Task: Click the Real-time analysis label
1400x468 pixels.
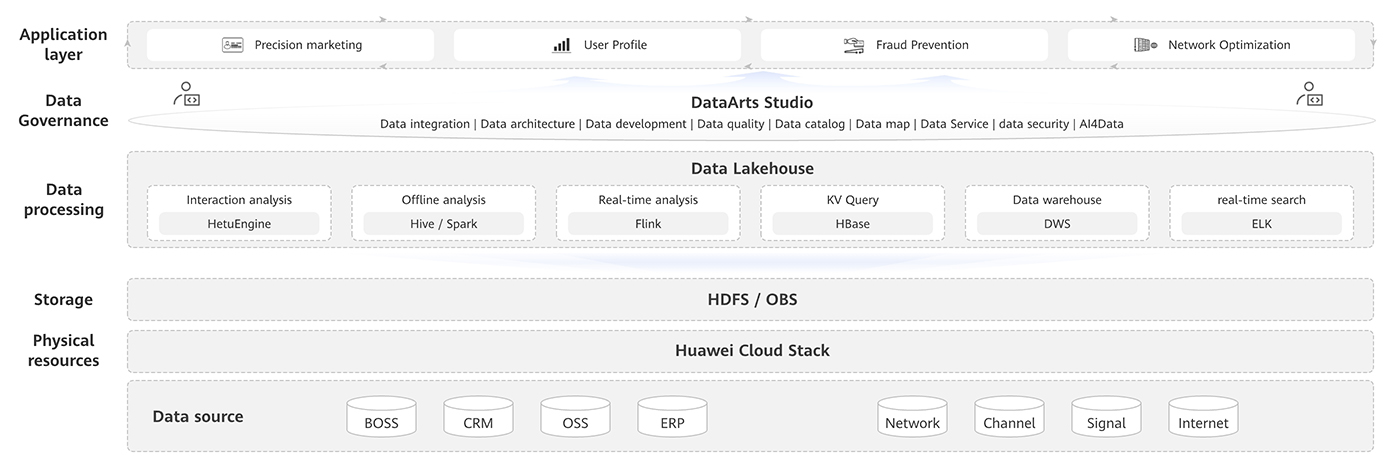Action: coord(648,200)
